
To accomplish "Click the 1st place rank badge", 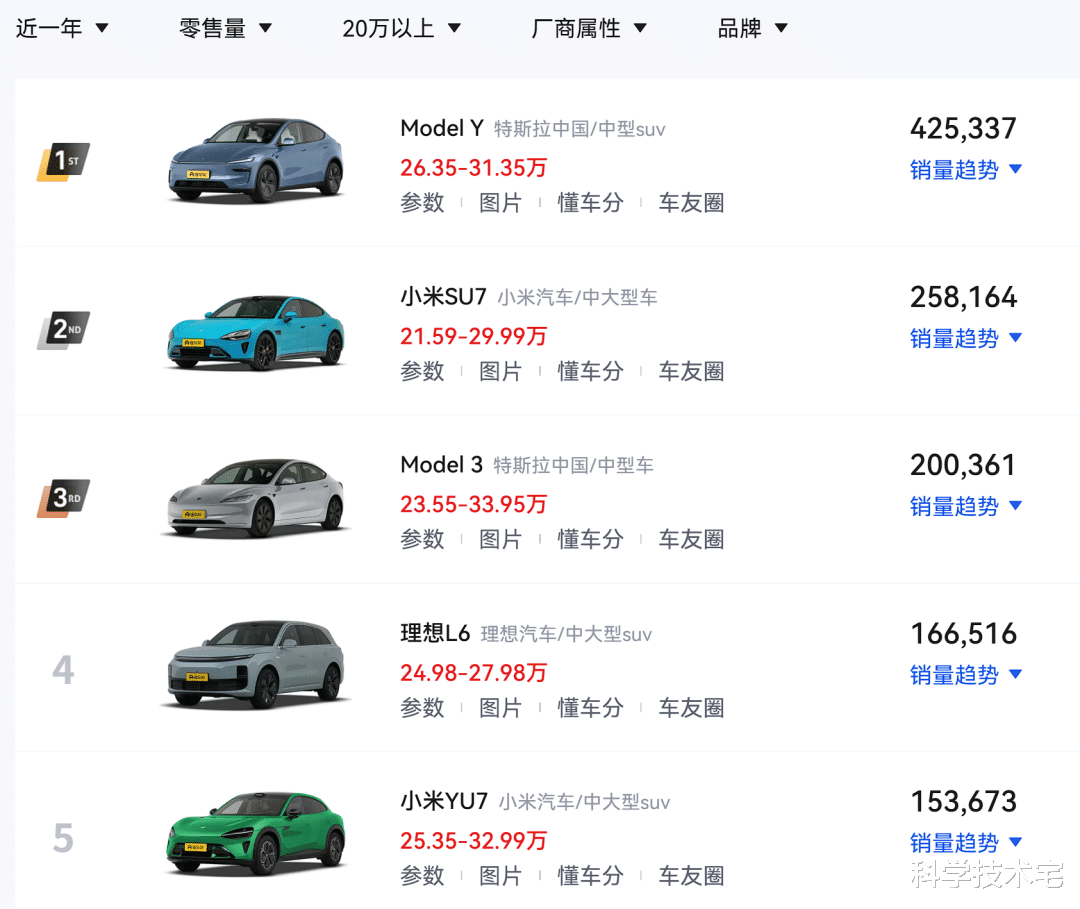I will click(64, 161).
